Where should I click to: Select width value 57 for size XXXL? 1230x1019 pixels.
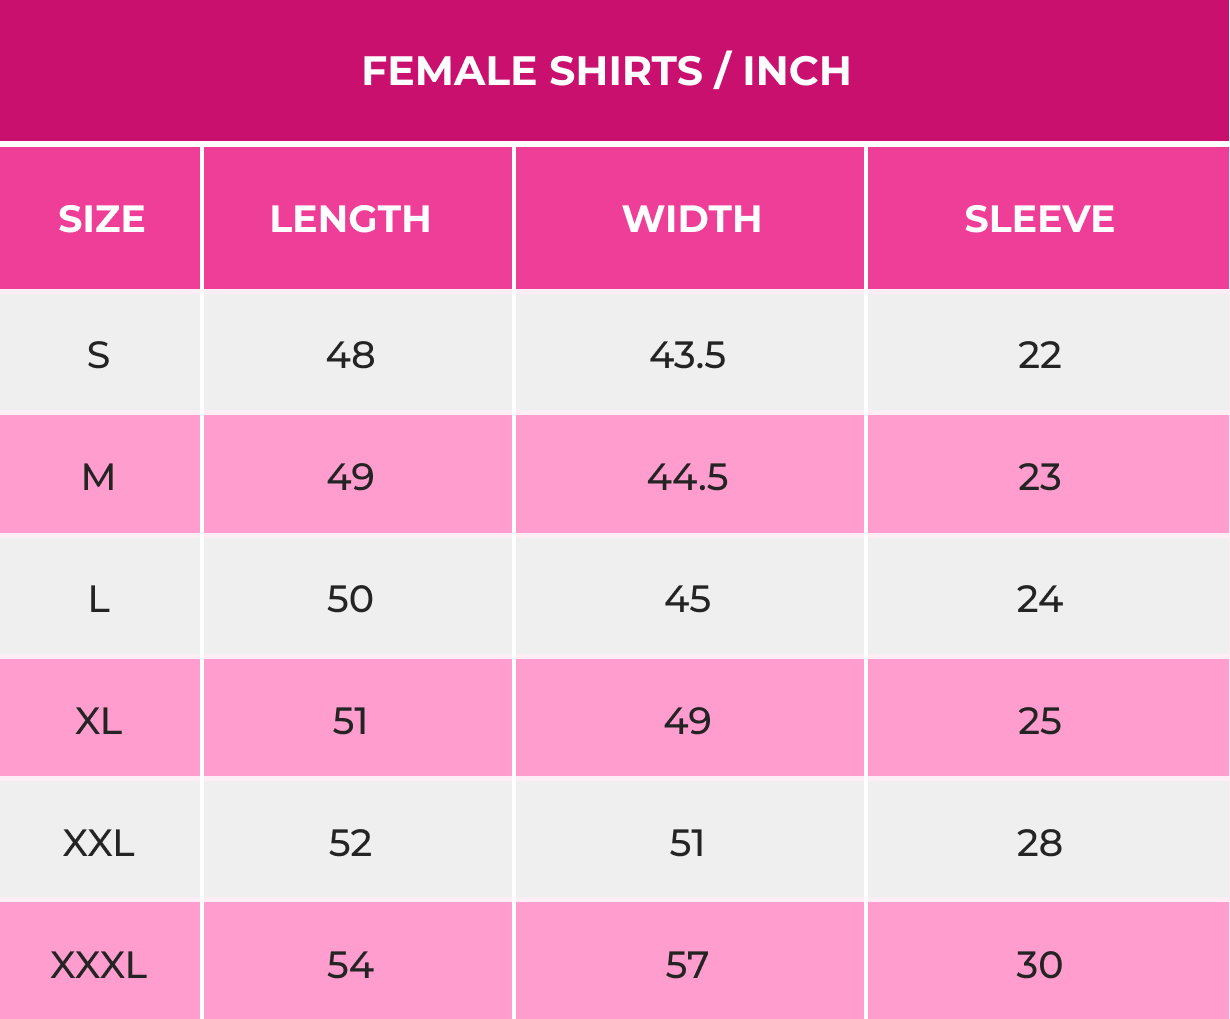point(688,965)
